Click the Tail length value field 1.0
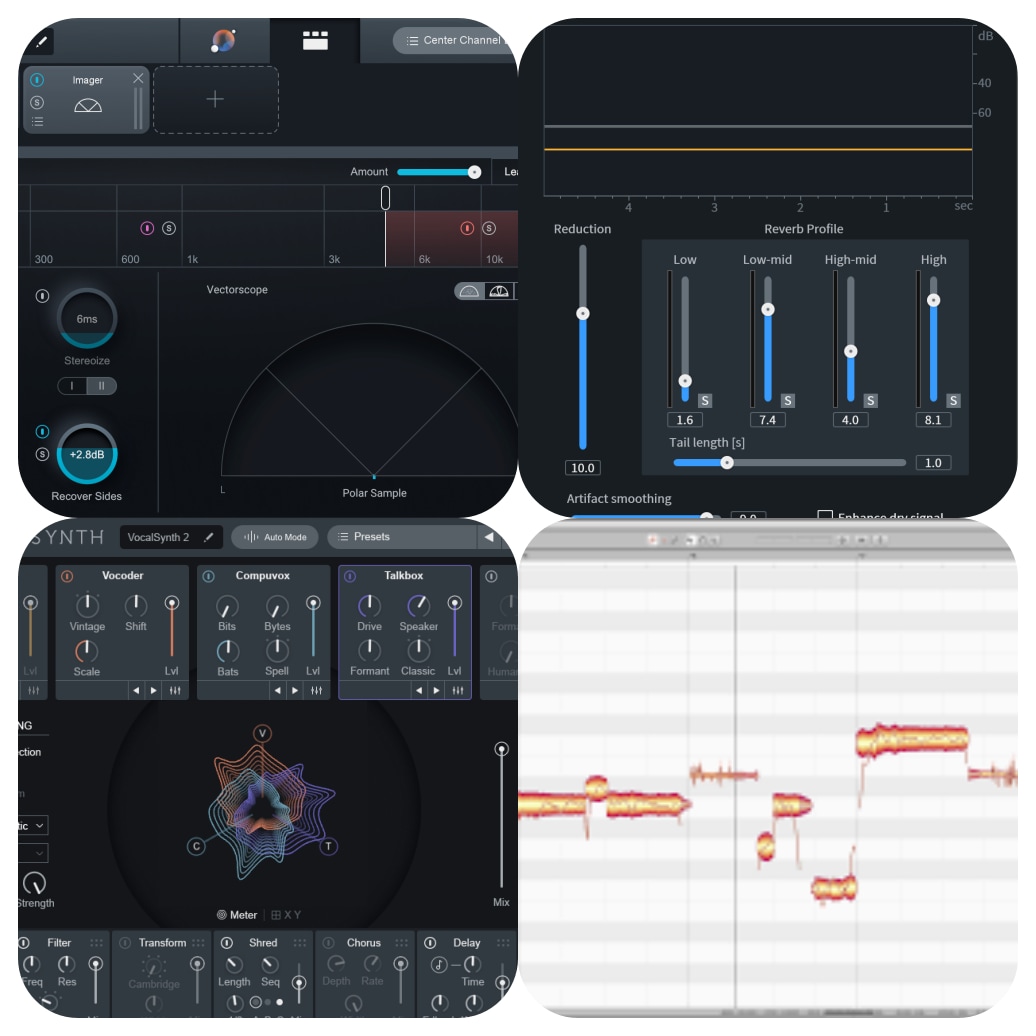Viewport: 1036px width, 1036px height. (x=933, y=462)
